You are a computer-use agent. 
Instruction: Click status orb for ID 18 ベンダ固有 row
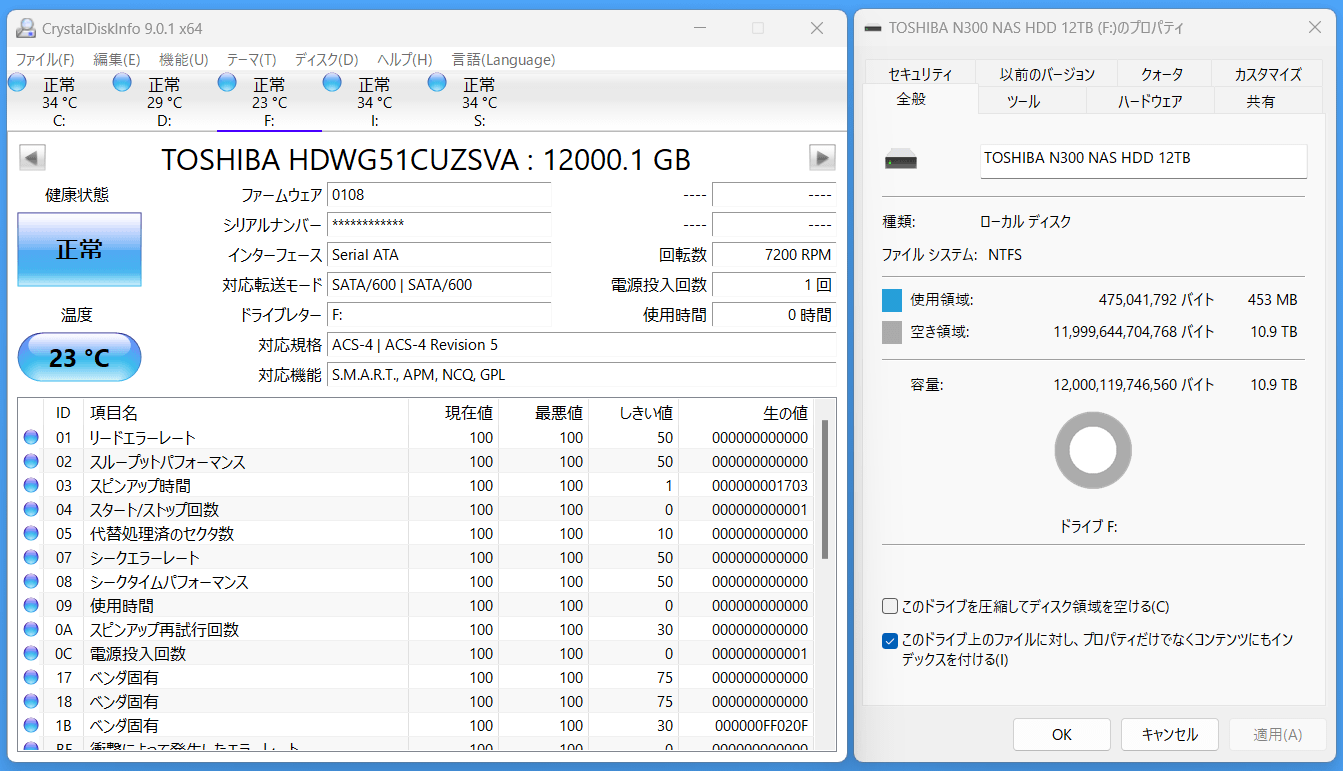tap(31, 702)
